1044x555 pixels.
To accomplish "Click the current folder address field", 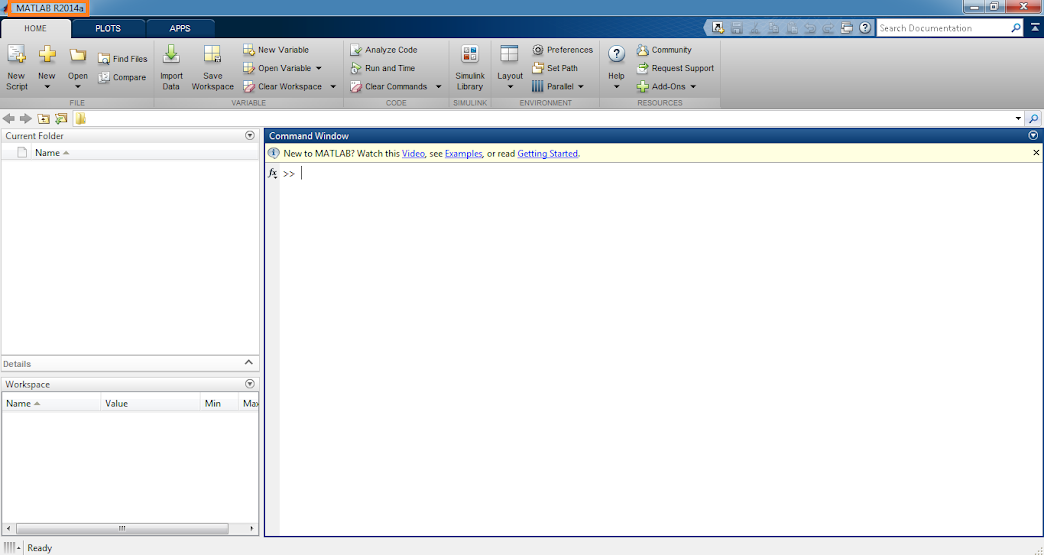I will coord(549,118).
